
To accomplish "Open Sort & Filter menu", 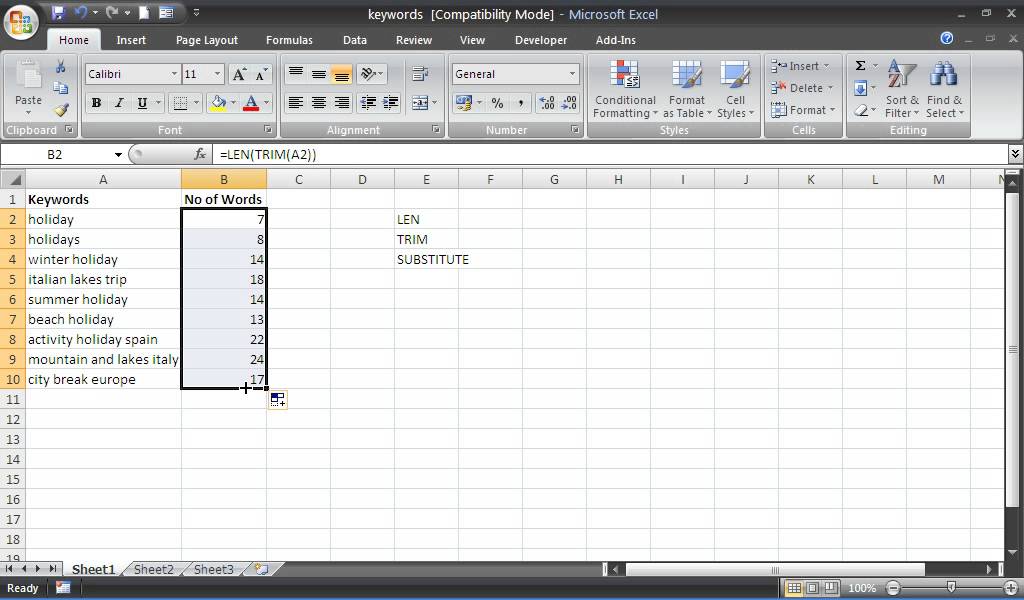I will tap(902, 89).
